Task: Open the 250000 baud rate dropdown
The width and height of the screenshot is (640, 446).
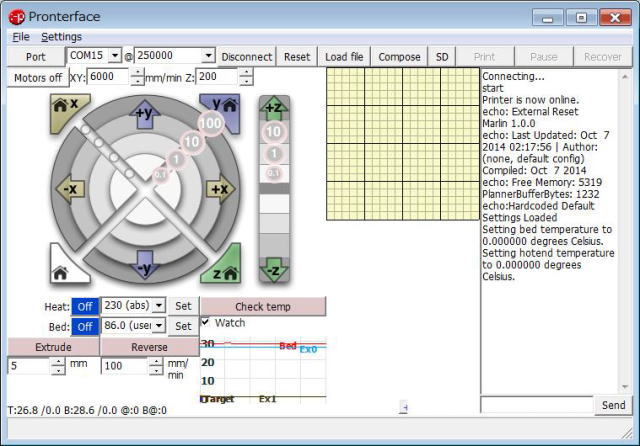Action: [208, 55]
